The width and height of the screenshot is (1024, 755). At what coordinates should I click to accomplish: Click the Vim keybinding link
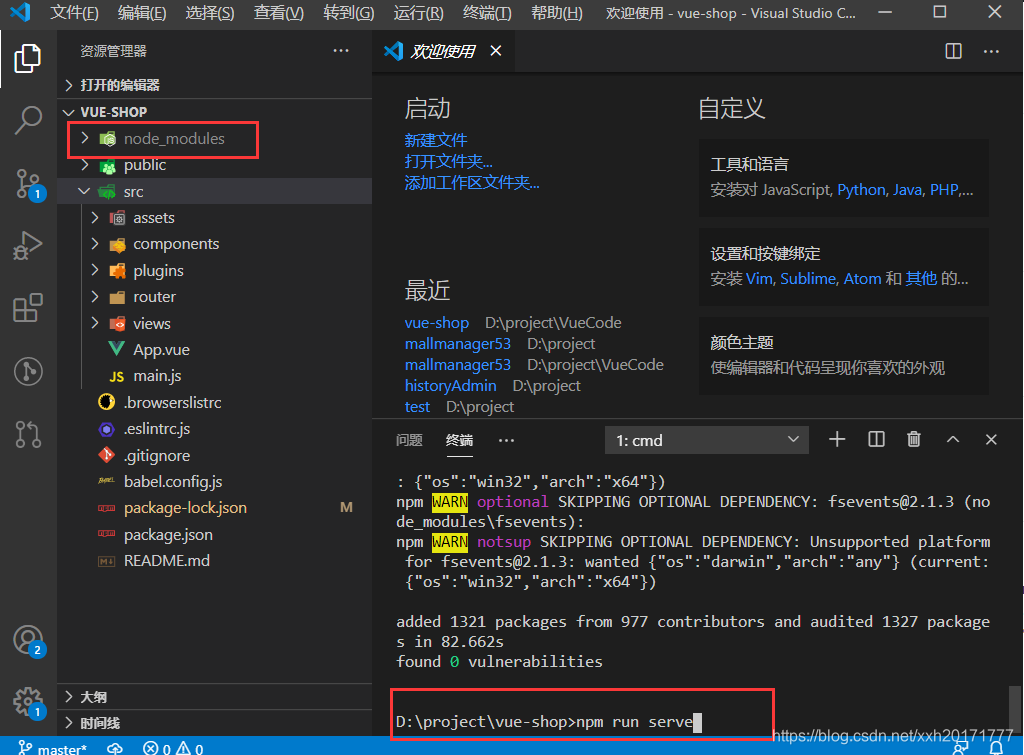click(759, 279)
